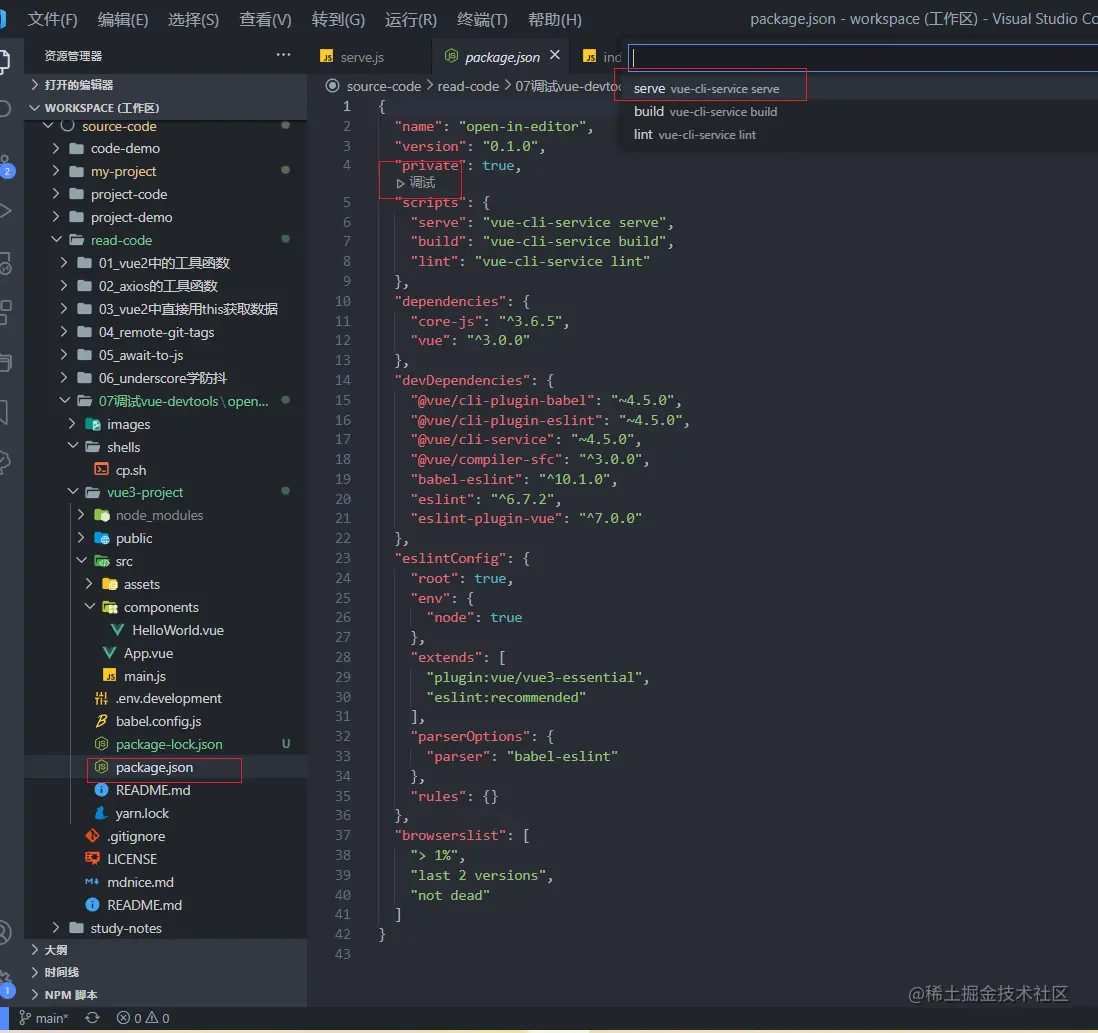Open the Run and Debug activity icon
Image resolution: width=1098 pixels, height=1033 pixels.
pyautogui.click(x=4, y=210)
